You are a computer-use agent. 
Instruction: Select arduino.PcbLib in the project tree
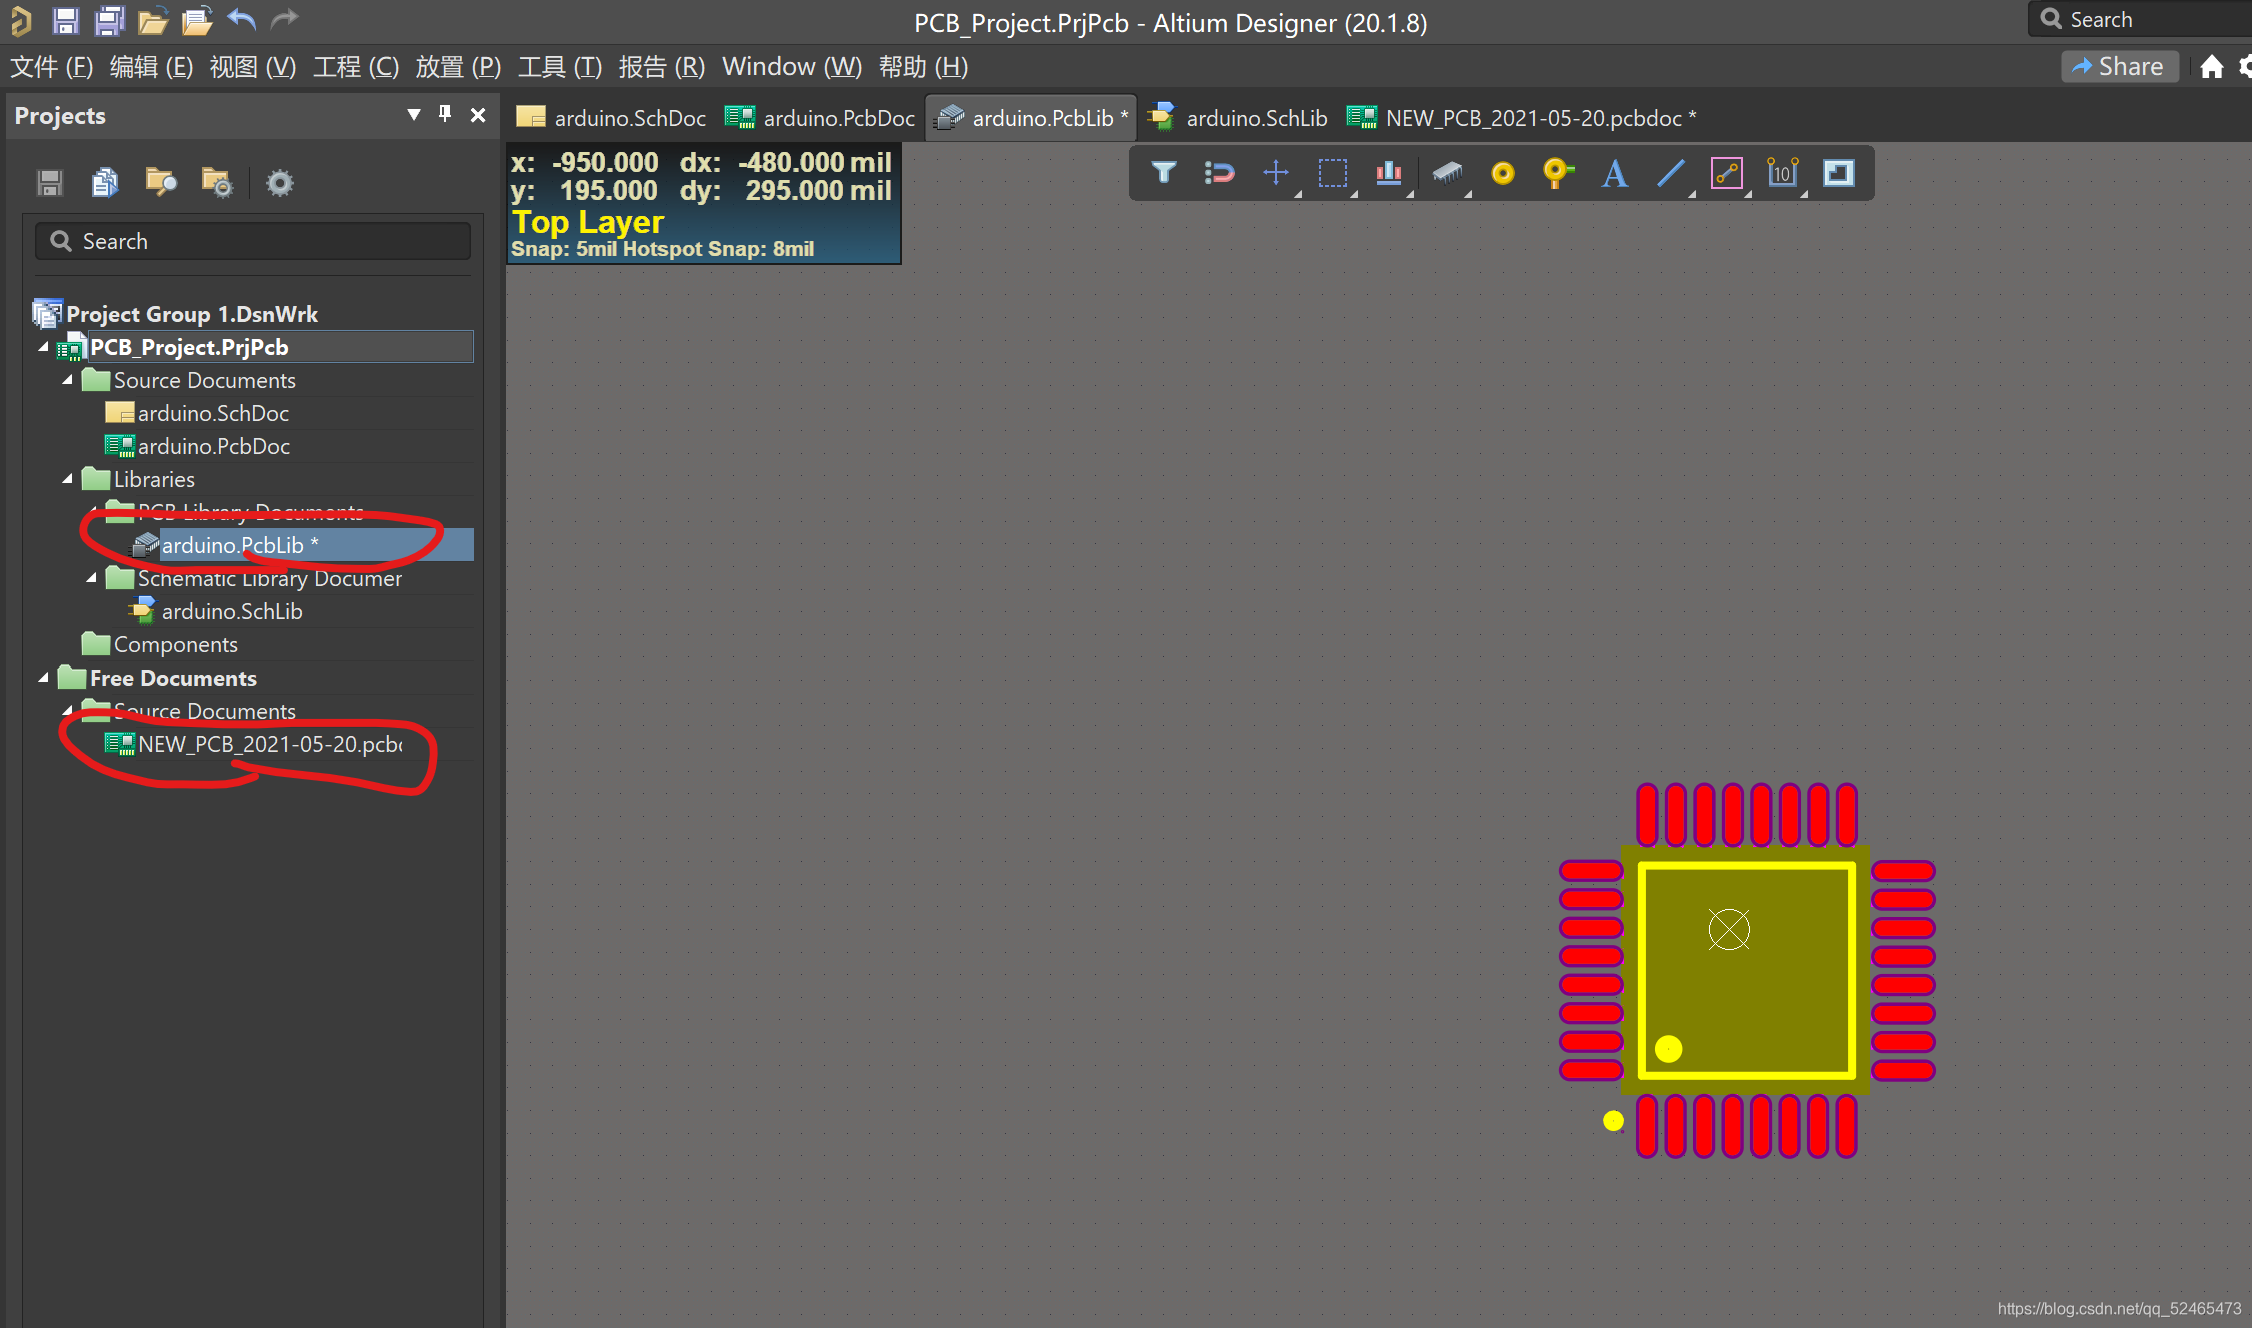click(240, 545)
